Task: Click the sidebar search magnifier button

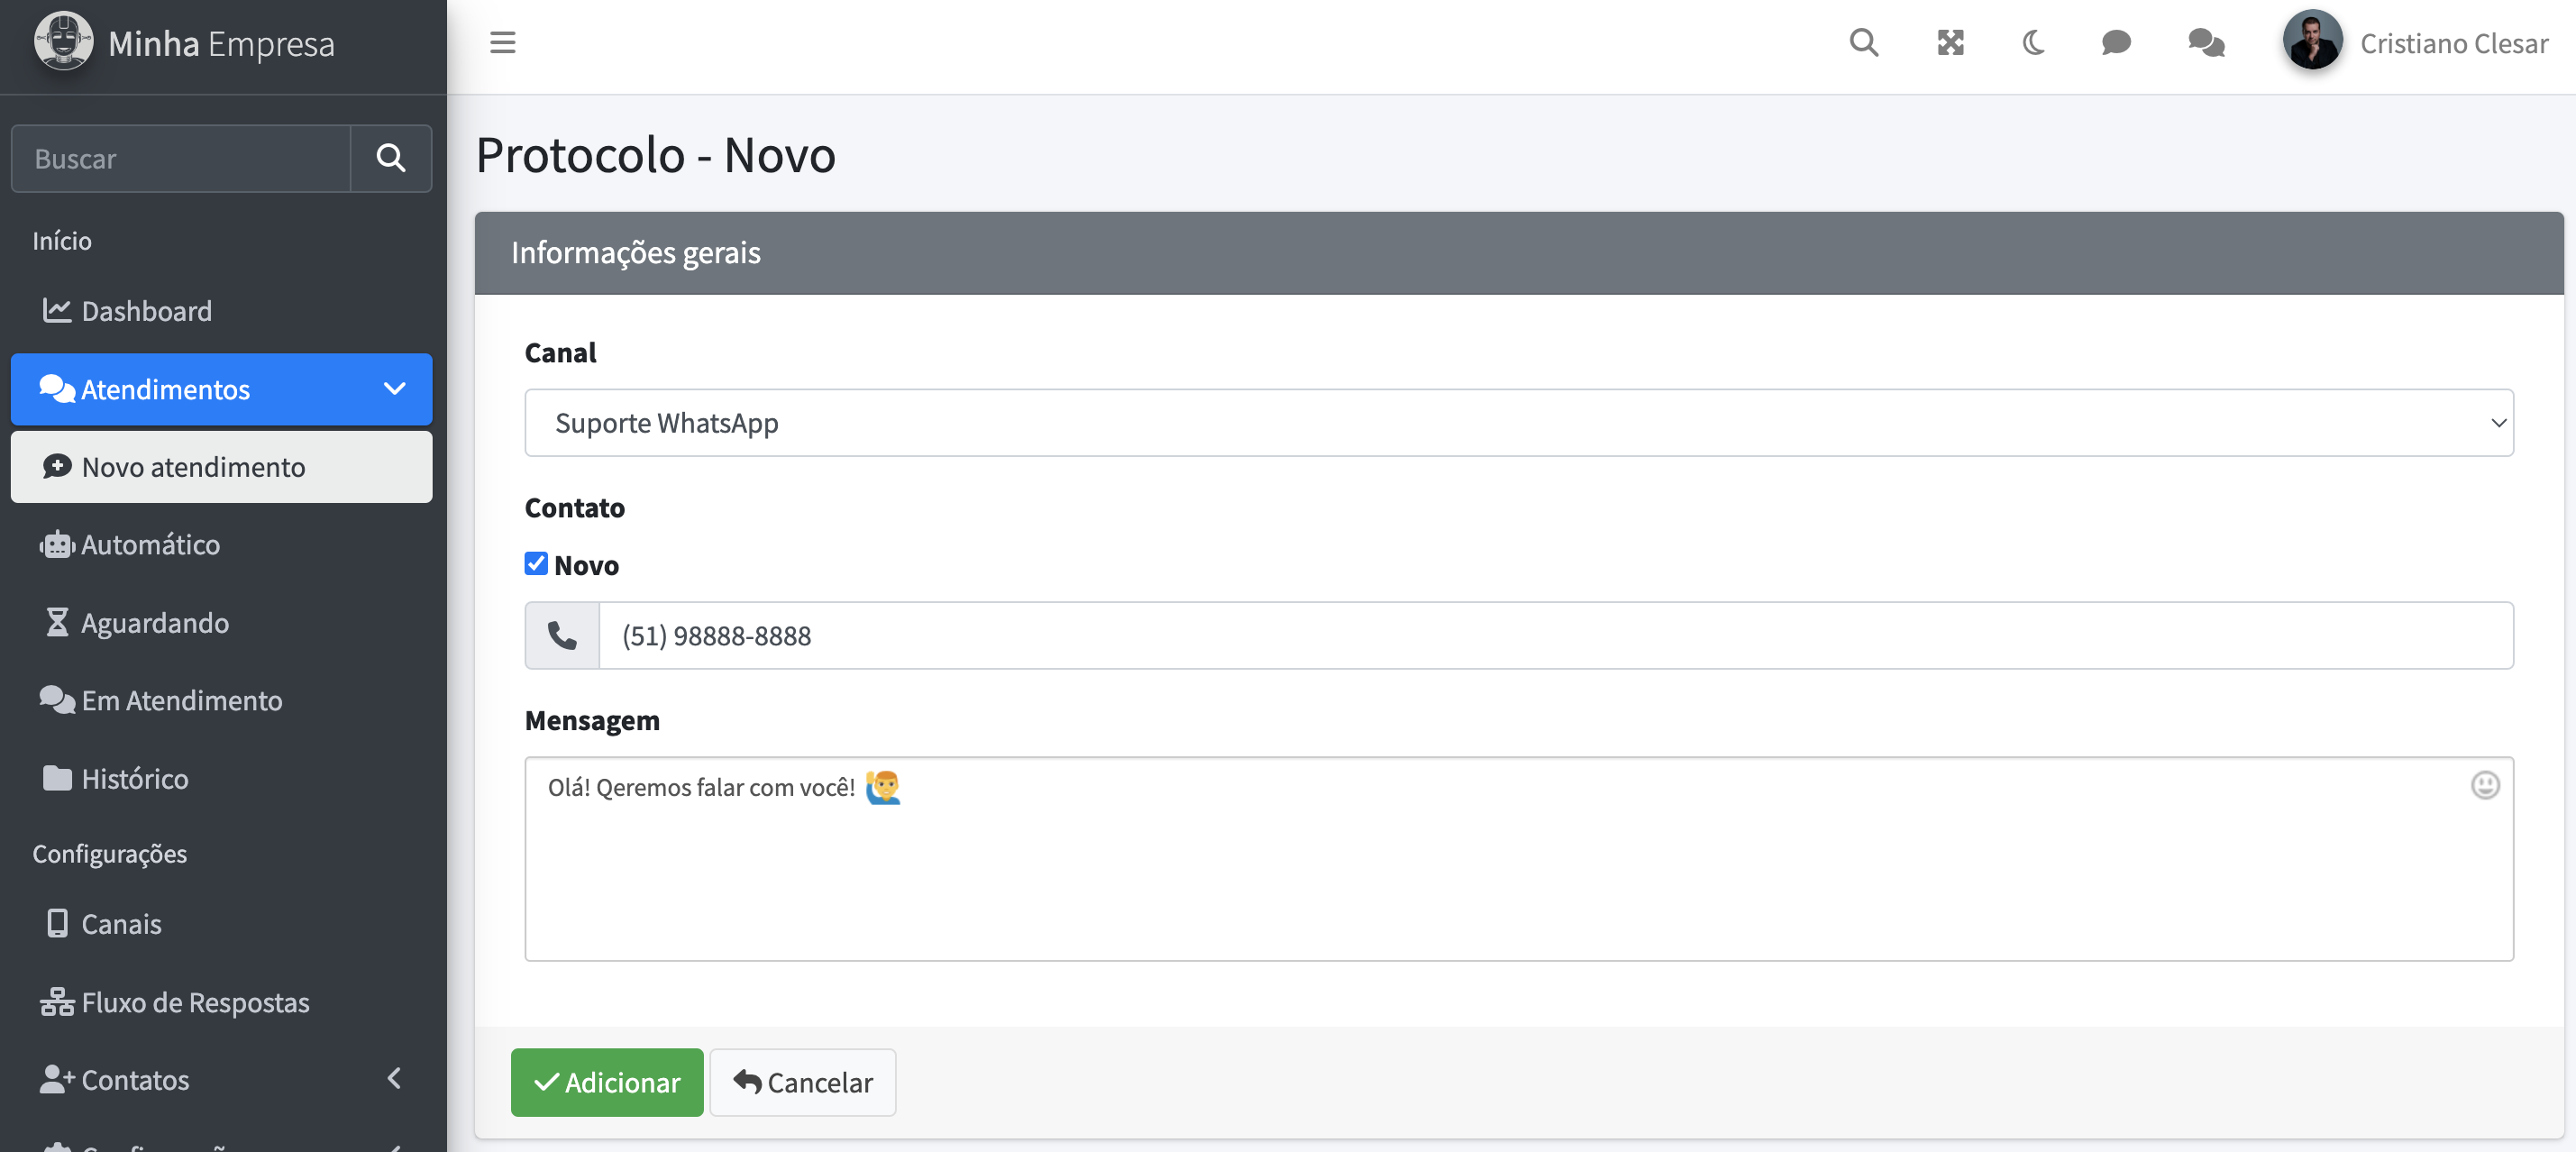Action: pos(391,158)
